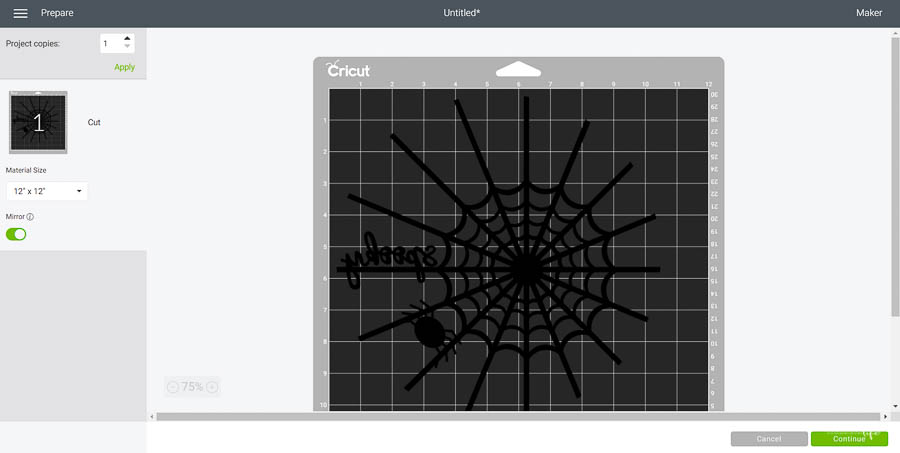Click the Mirror info icon
The image size is (900, 453).
tap(30, 216)
